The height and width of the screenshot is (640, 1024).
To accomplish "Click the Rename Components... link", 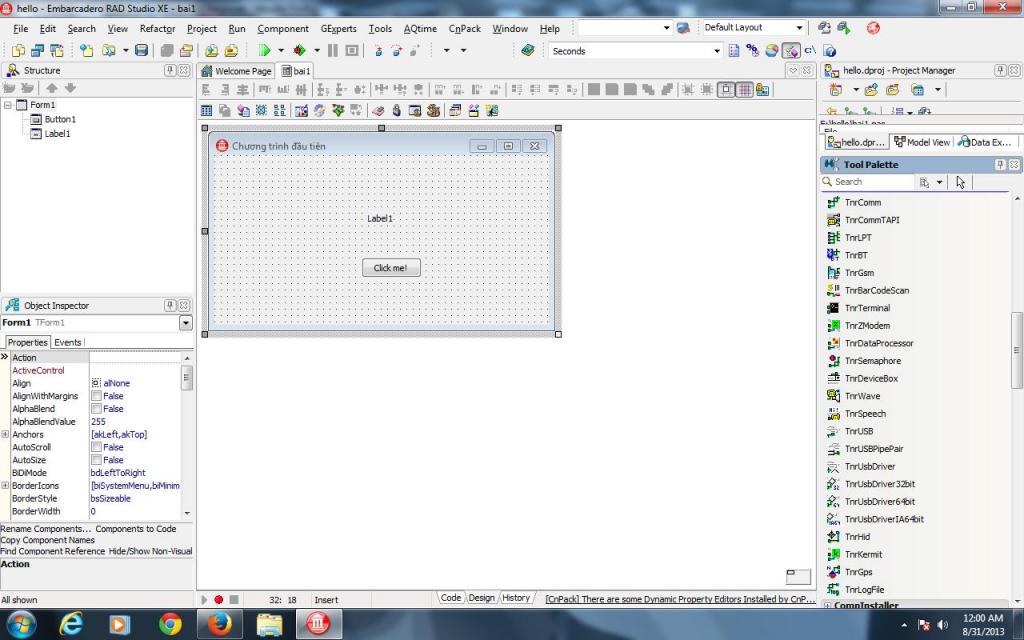I will click(46, 528).
